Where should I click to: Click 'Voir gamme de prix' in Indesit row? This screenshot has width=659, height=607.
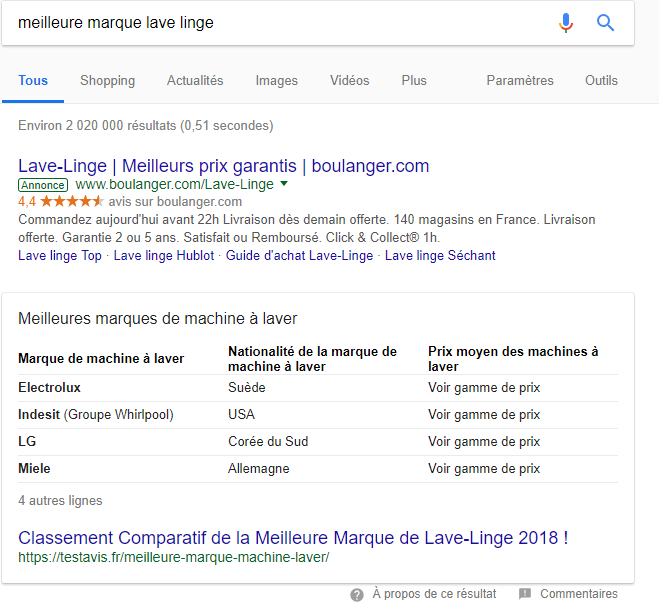pyautogui.click(x=484, y=415)
